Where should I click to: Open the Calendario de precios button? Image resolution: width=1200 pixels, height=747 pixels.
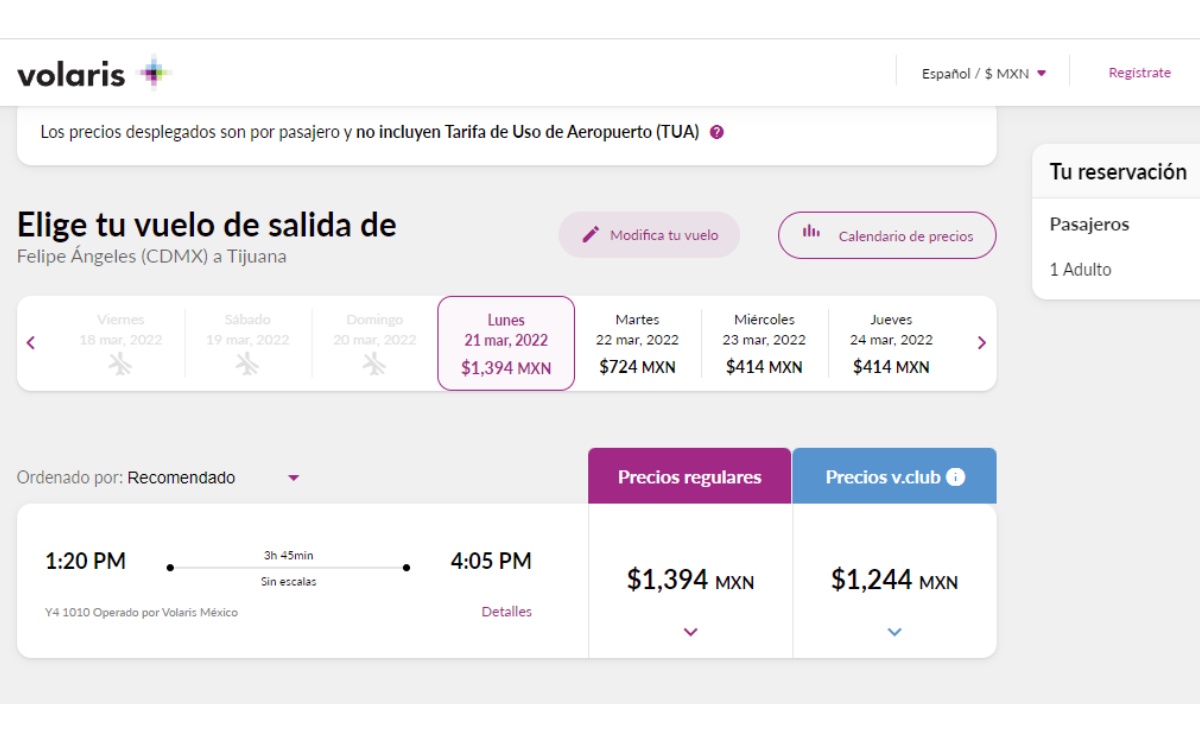tap(887, 236)
